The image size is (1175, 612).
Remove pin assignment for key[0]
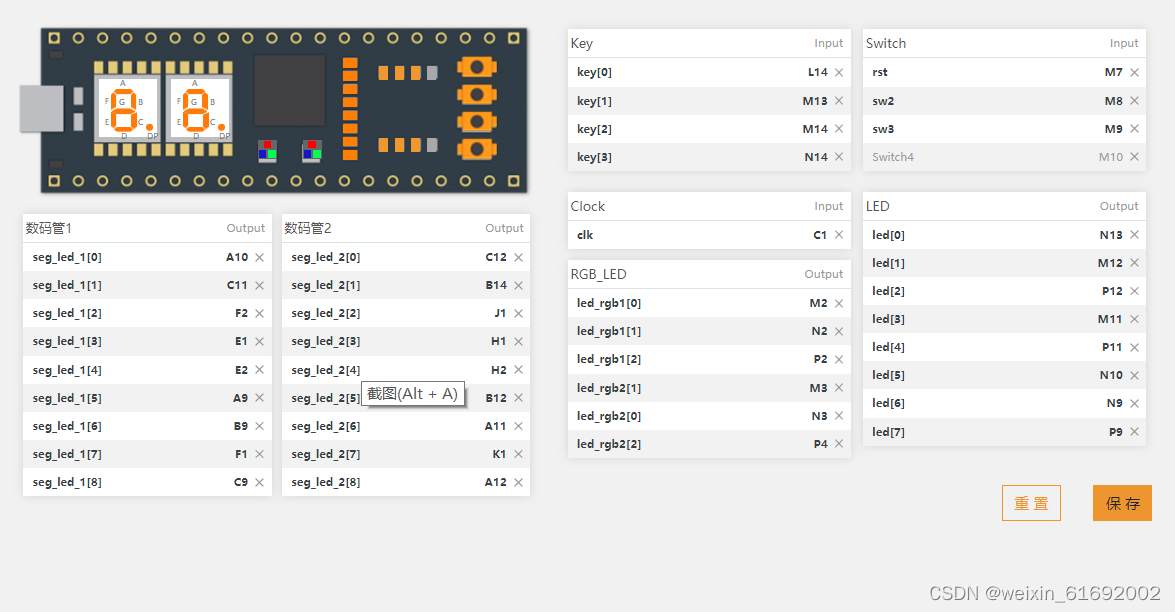coord(839,73)
